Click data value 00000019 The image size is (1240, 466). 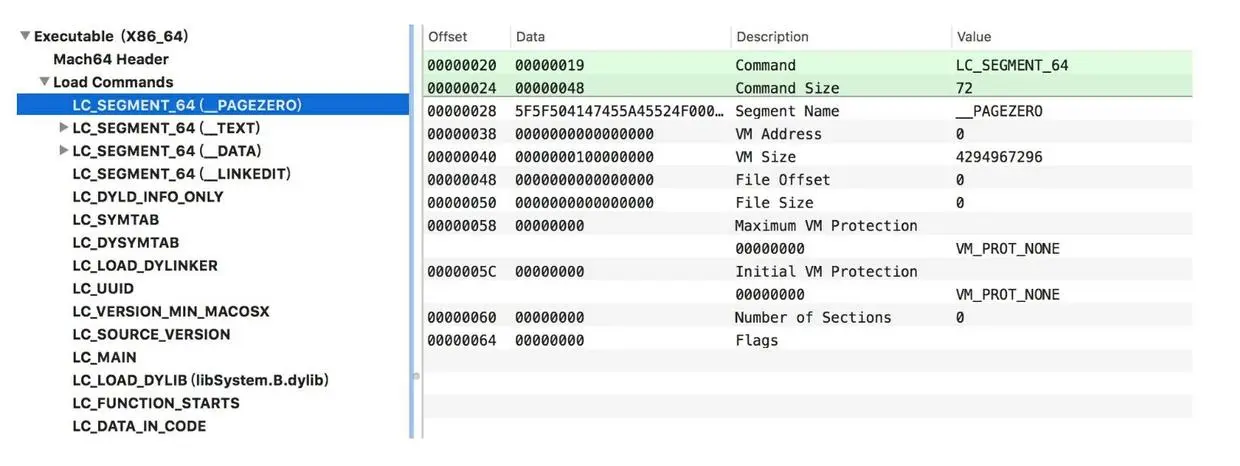pos(549,65)
